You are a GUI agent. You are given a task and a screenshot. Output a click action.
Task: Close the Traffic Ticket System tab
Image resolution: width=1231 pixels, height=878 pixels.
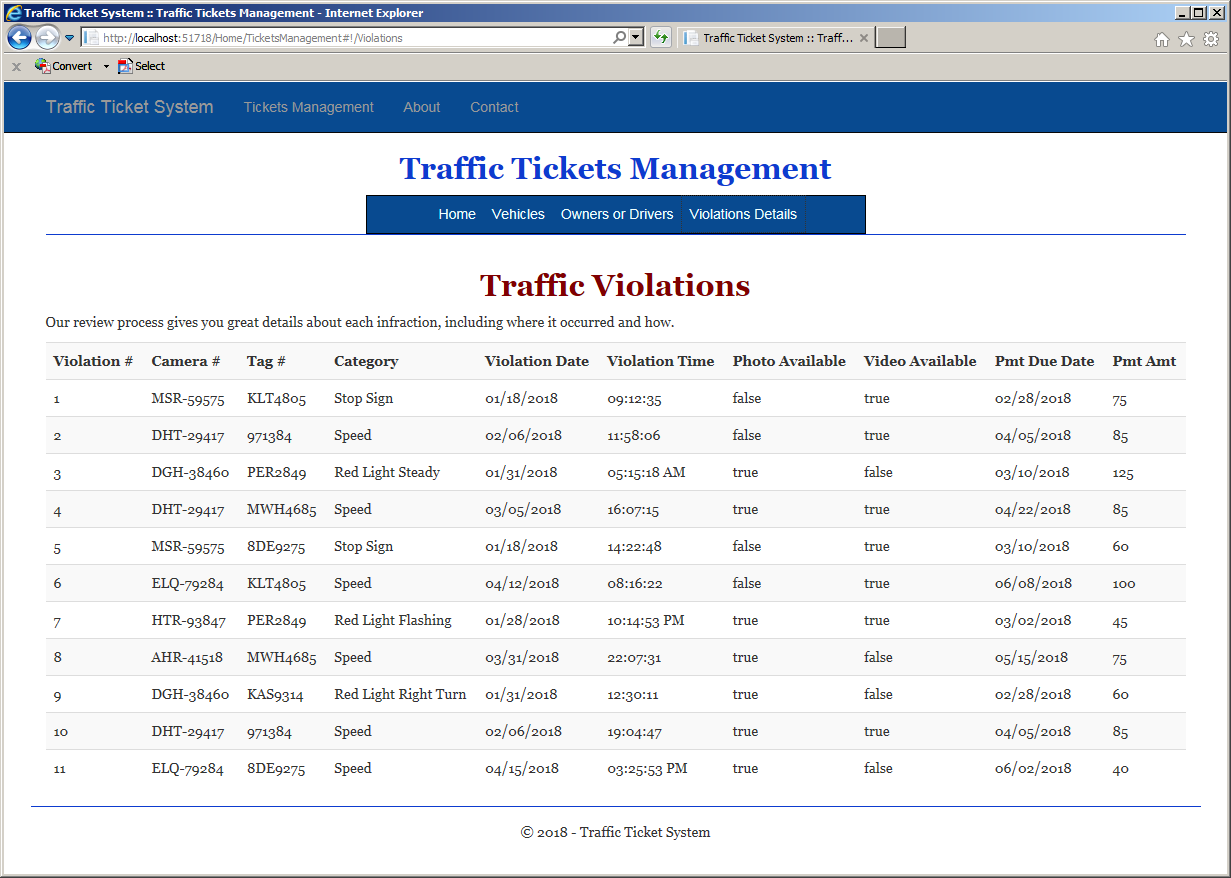[x=864, y=38]
